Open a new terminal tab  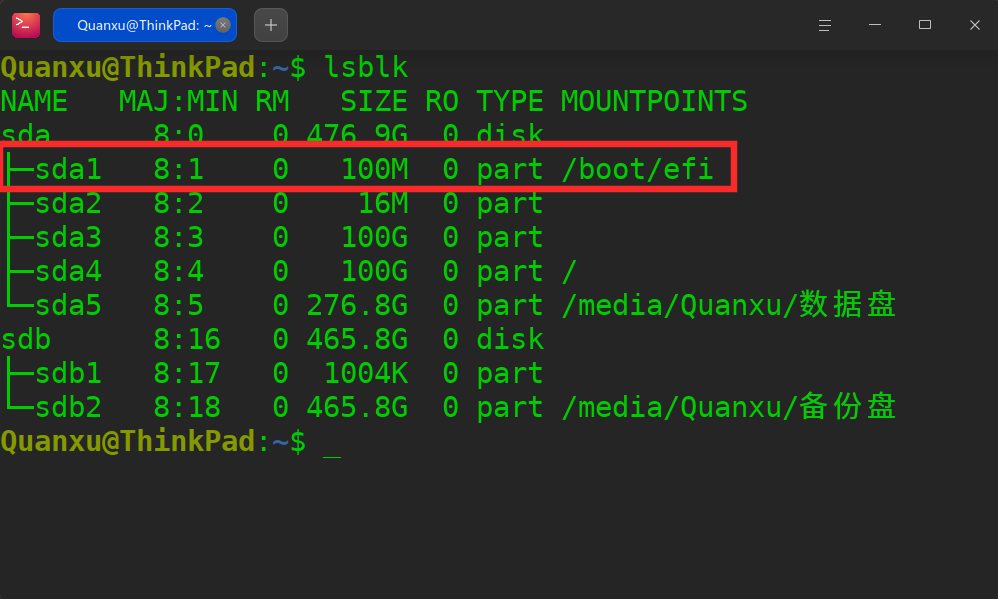pyautogui.click(x=271, y=25)
